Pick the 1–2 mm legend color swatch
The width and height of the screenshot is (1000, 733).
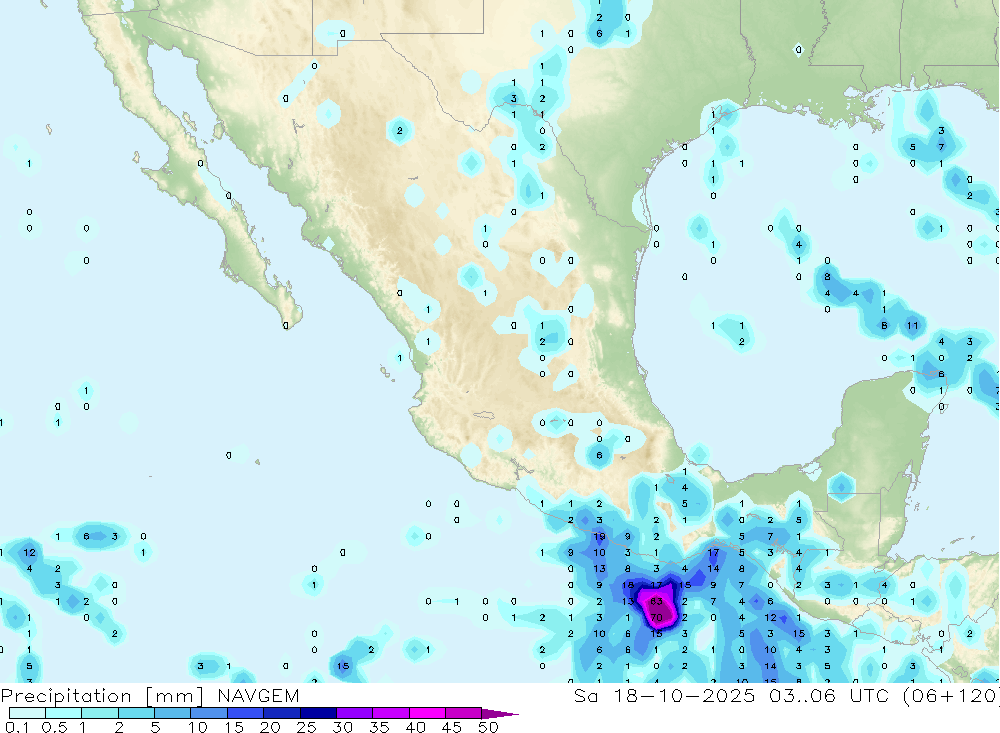click(100, 713)
